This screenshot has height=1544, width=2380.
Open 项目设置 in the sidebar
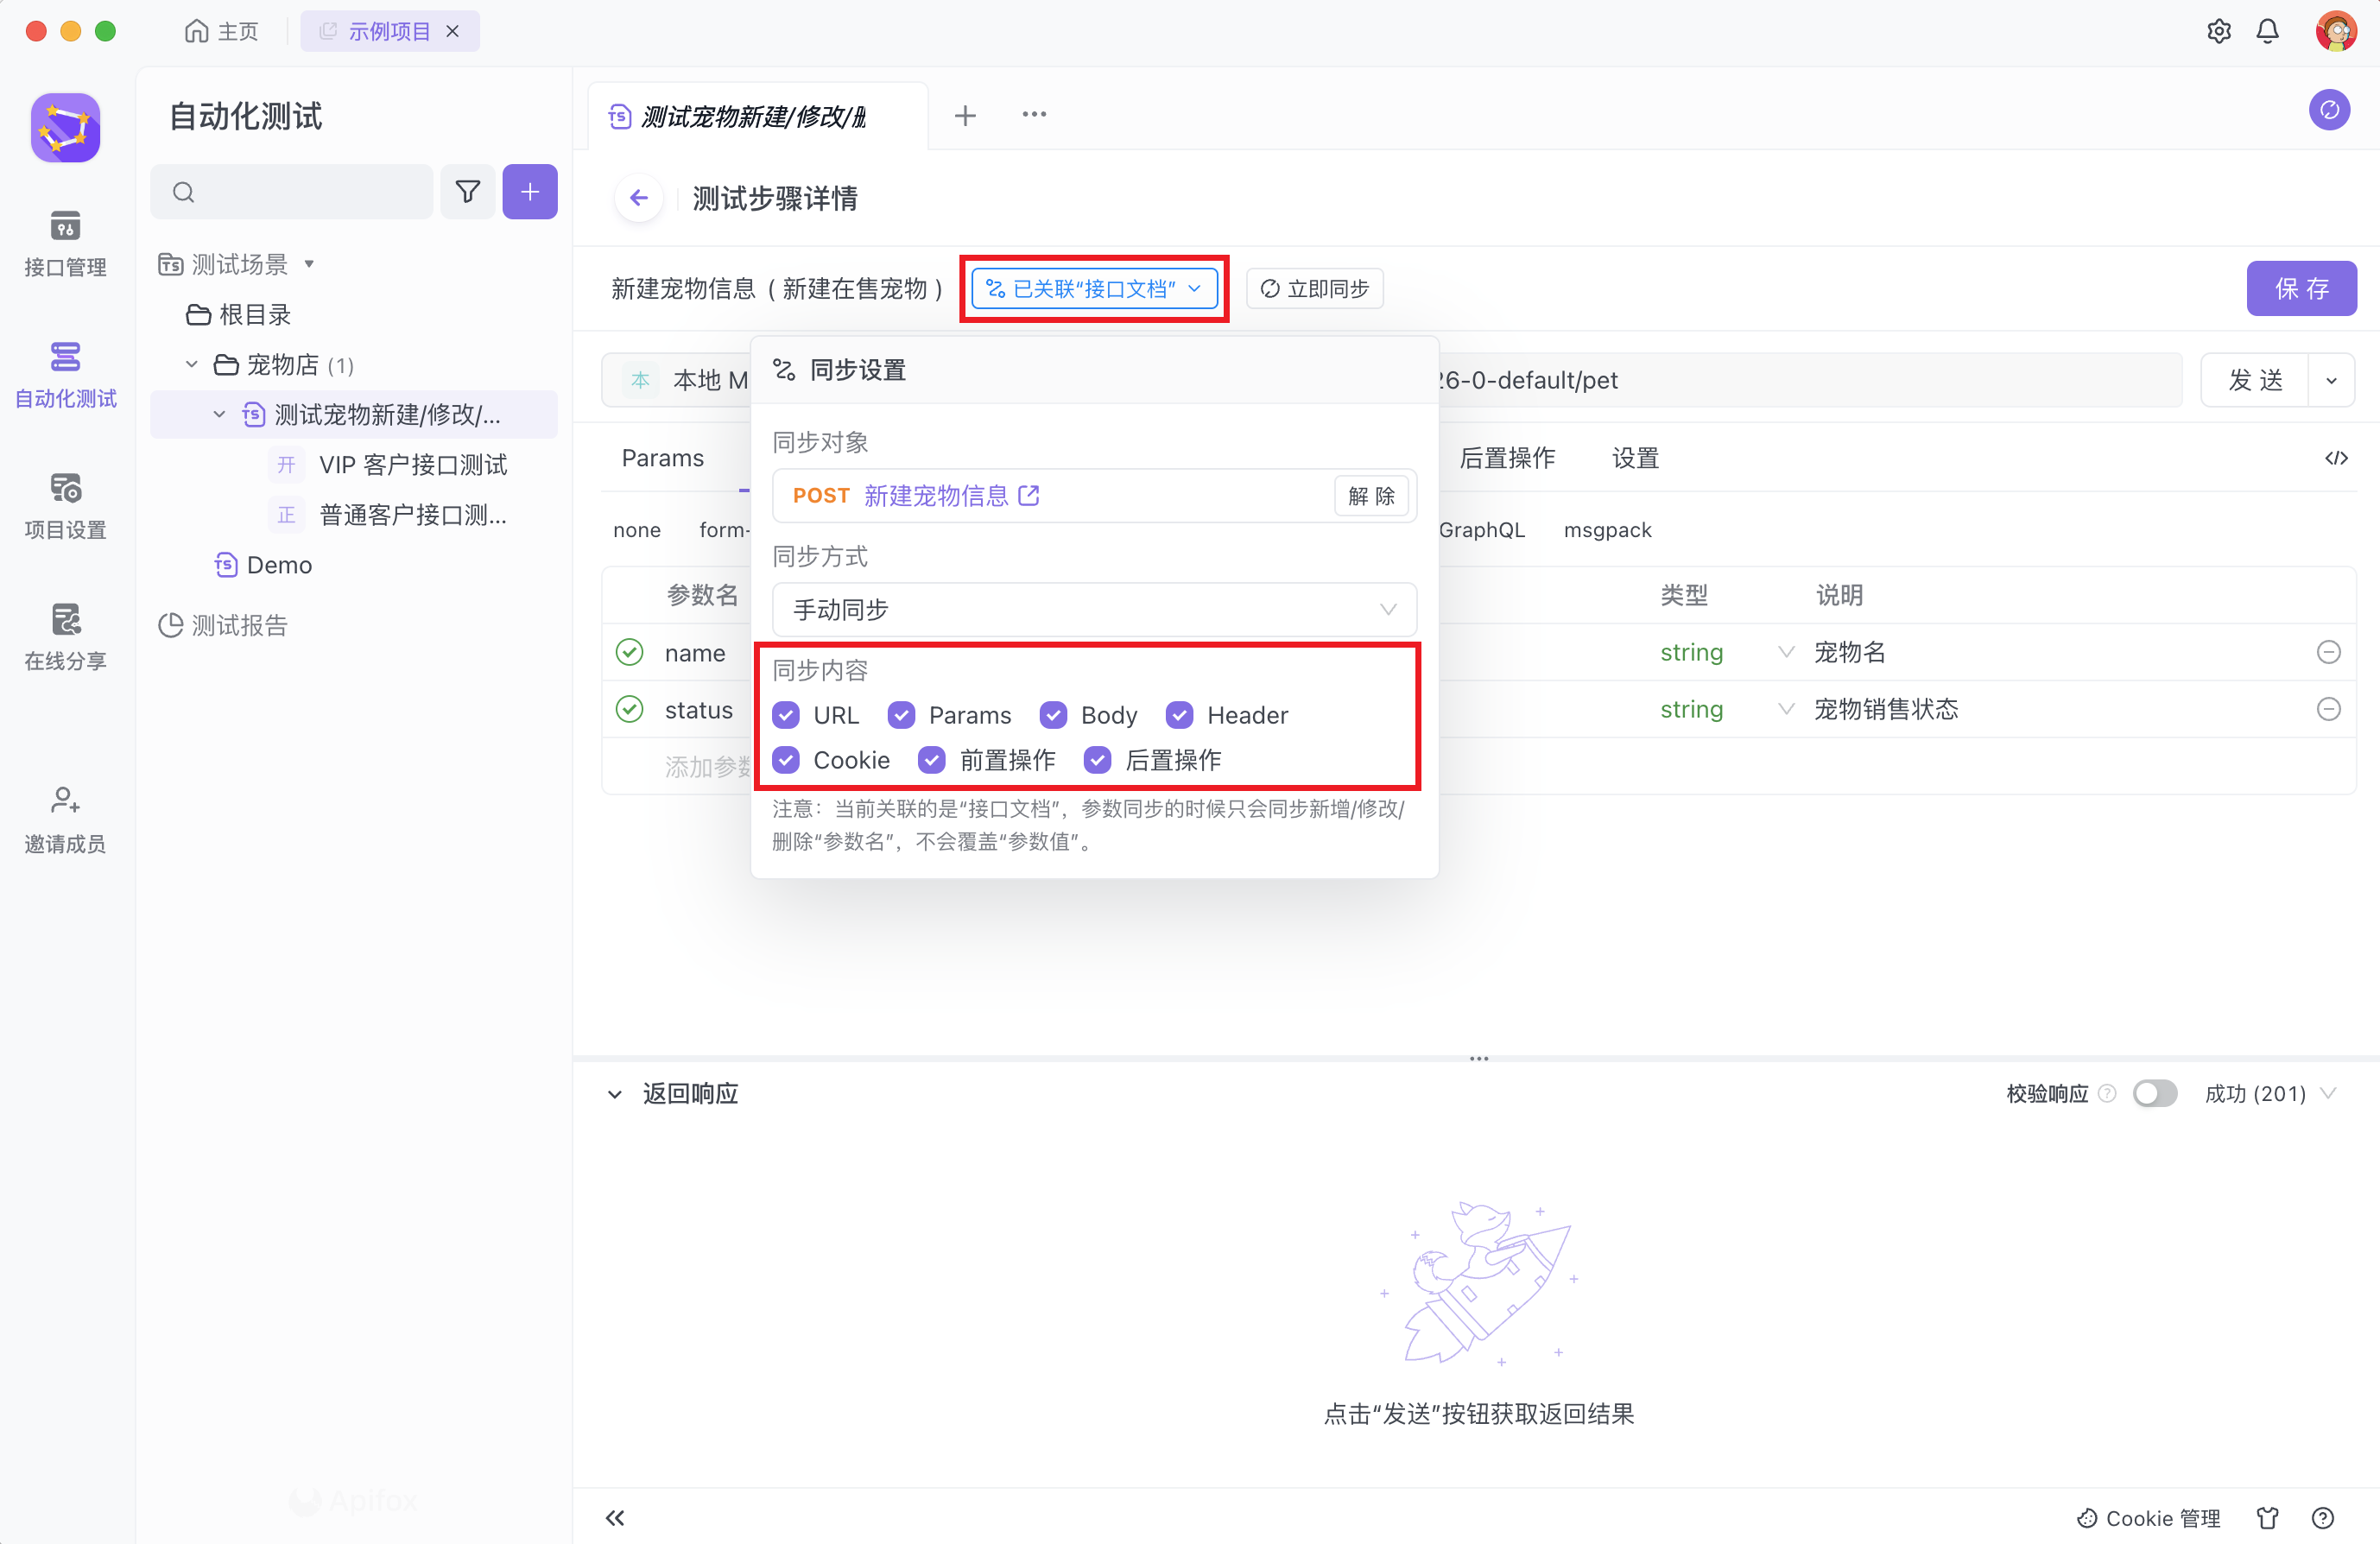point(65,506)
